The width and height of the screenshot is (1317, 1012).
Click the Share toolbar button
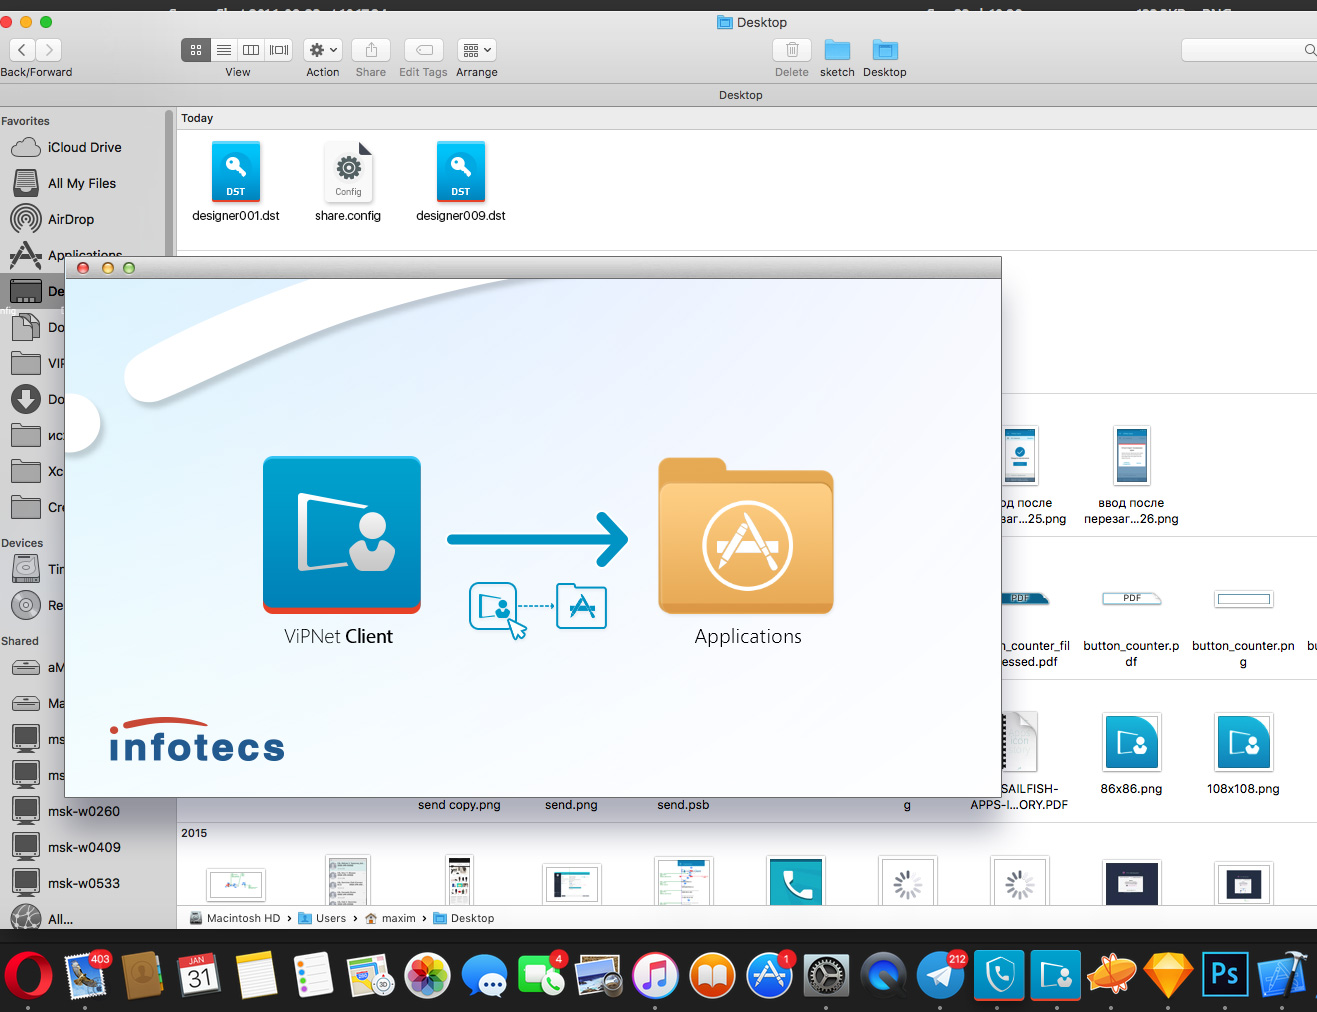(371, 49)
